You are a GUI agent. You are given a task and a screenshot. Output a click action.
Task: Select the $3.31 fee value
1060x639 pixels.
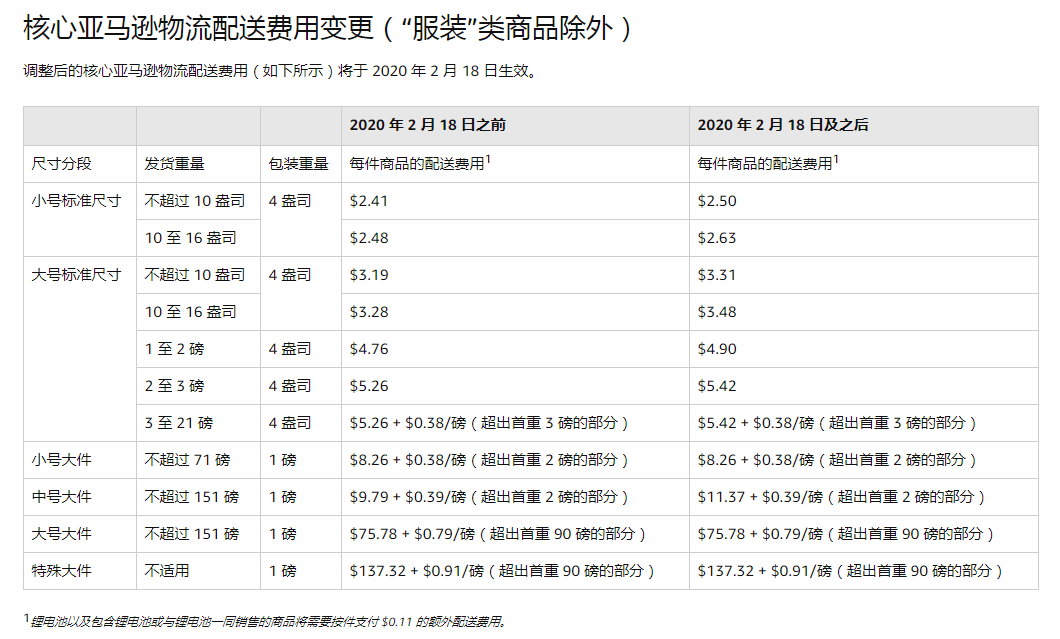[717, 275]
